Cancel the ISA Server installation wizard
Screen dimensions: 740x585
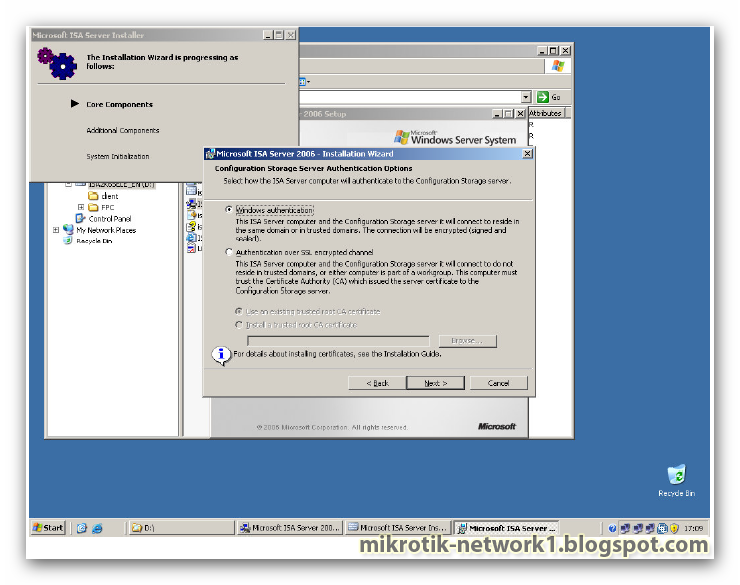click(x=498, y=383)
